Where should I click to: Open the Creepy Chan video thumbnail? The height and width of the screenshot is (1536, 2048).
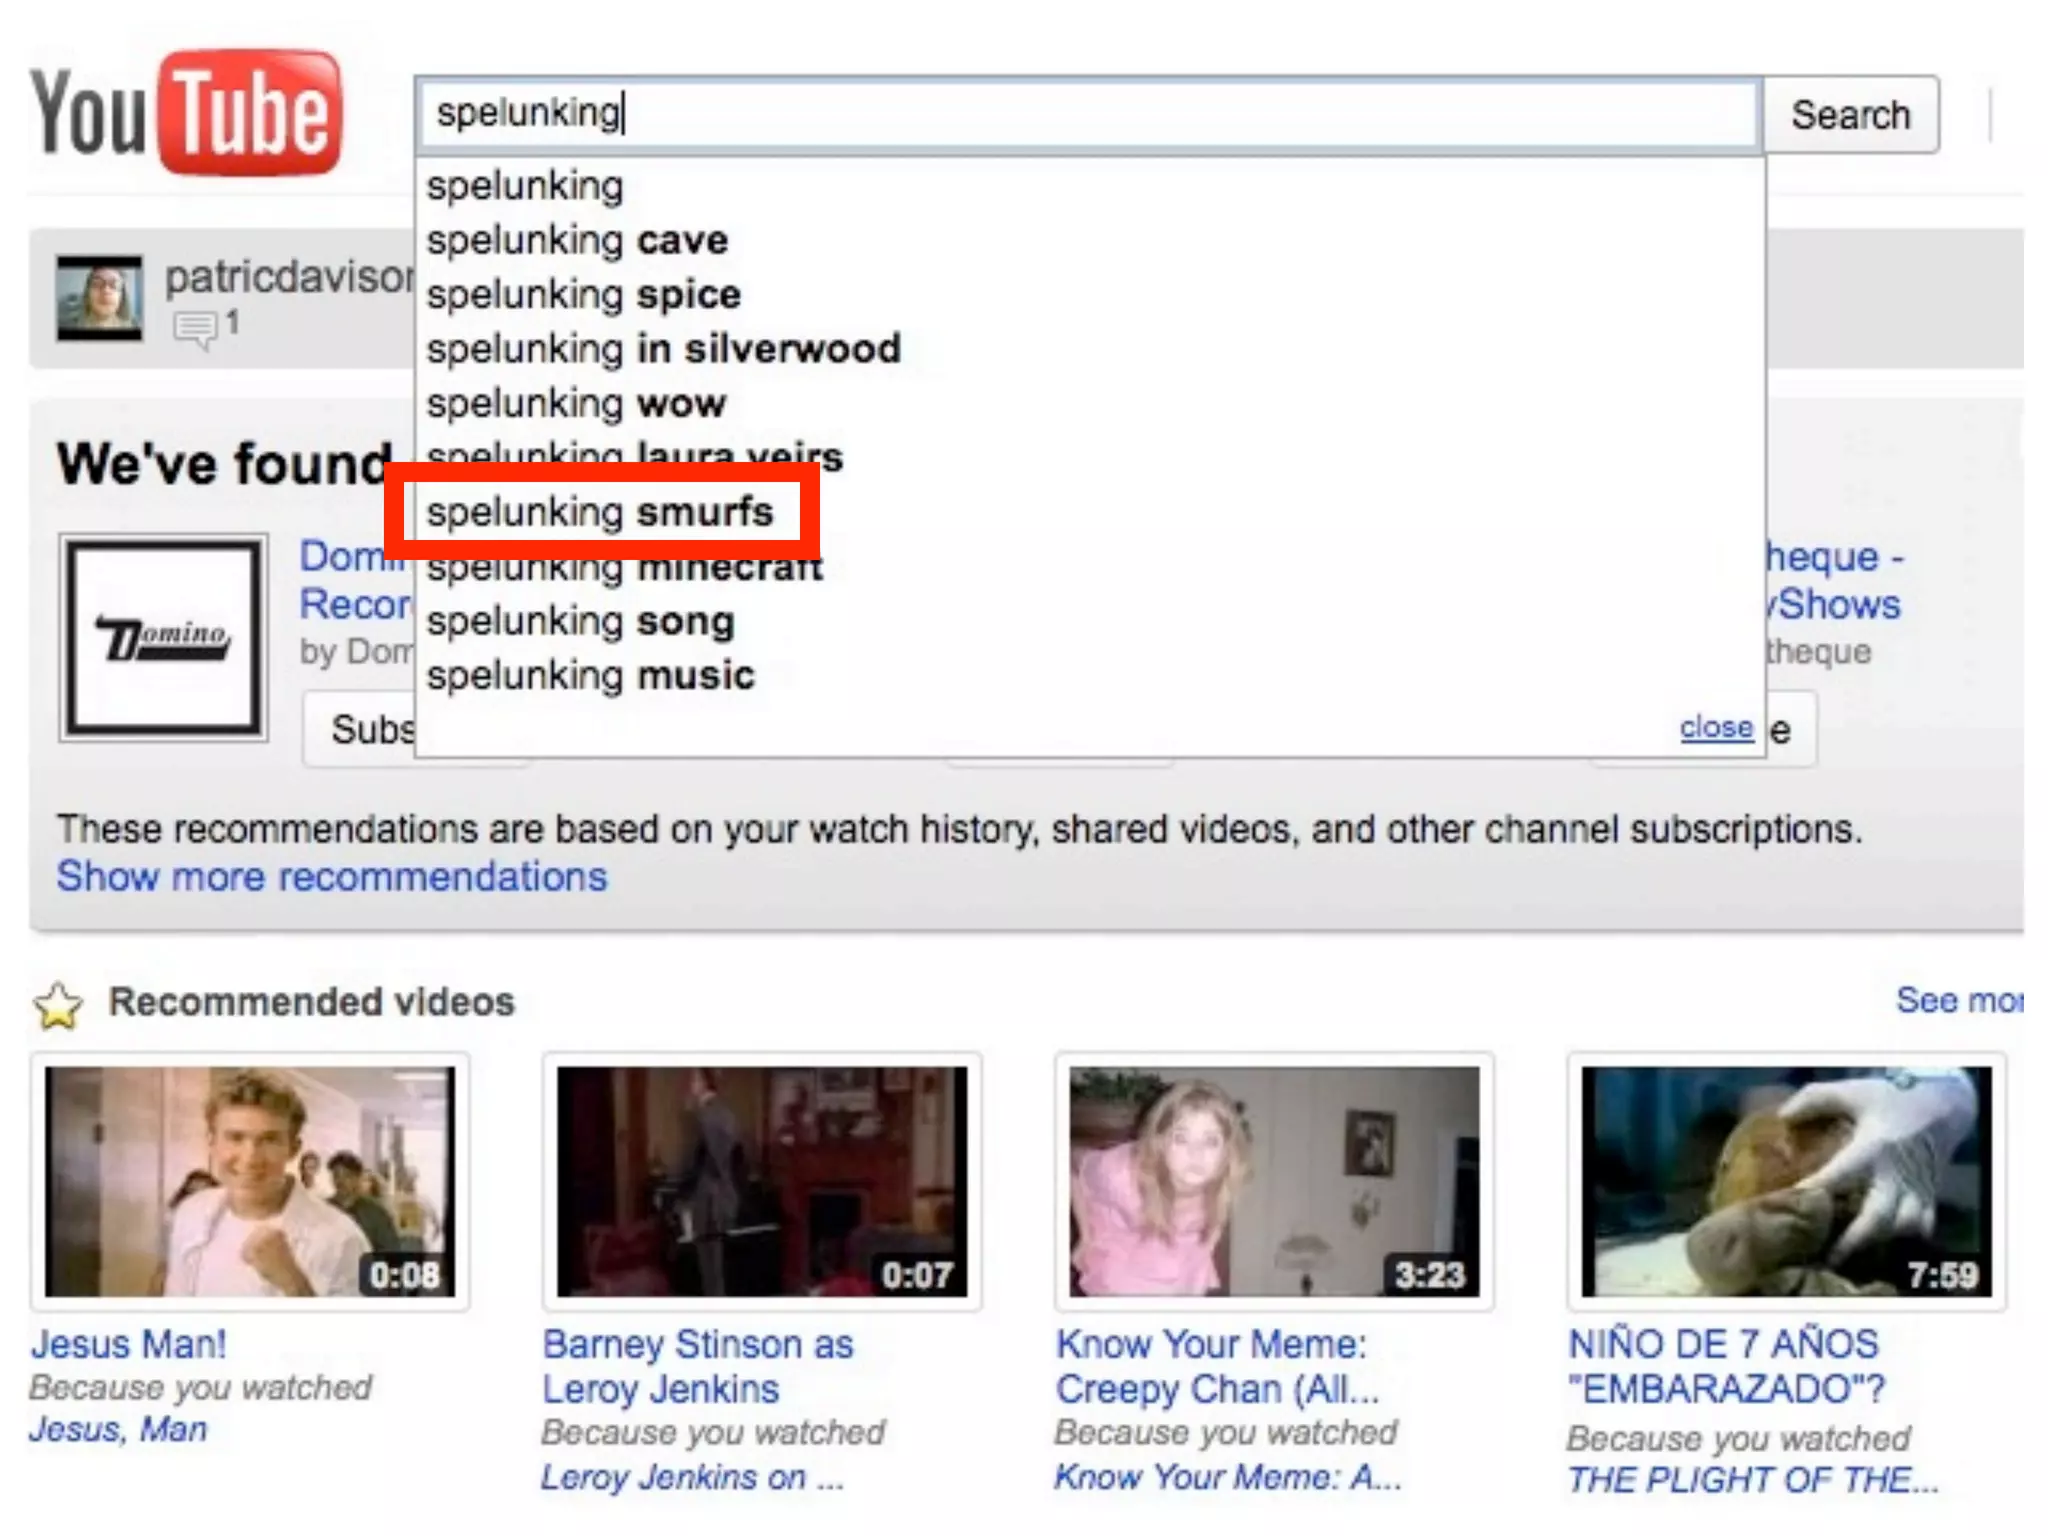pos(1274,1181)
